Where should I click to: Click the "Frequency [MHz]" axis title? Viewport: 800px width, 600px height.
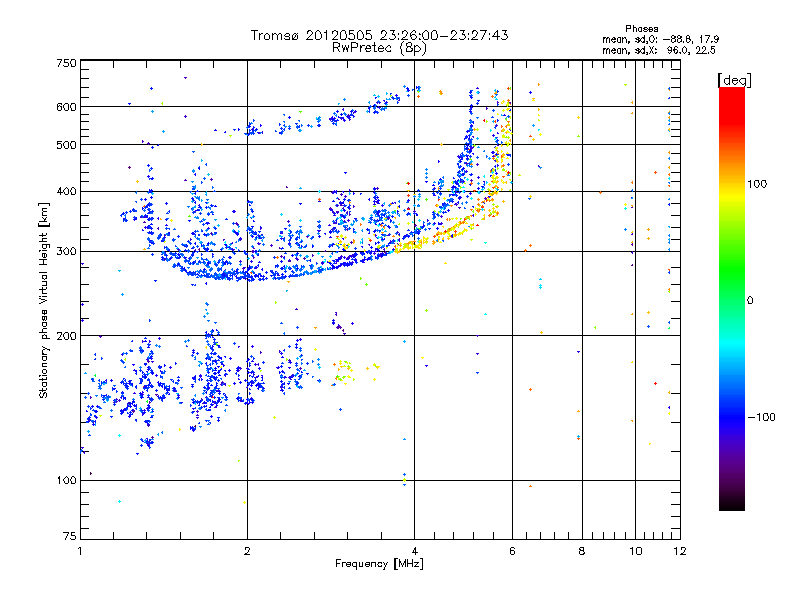pos(379,564)
